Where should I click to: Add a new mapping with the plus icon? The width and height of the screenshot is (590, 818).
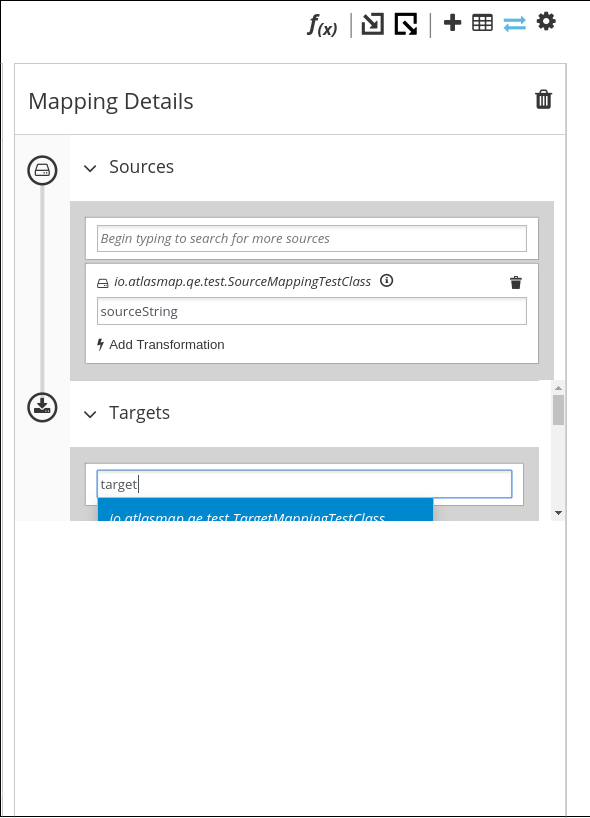click(x=452, y=21)
